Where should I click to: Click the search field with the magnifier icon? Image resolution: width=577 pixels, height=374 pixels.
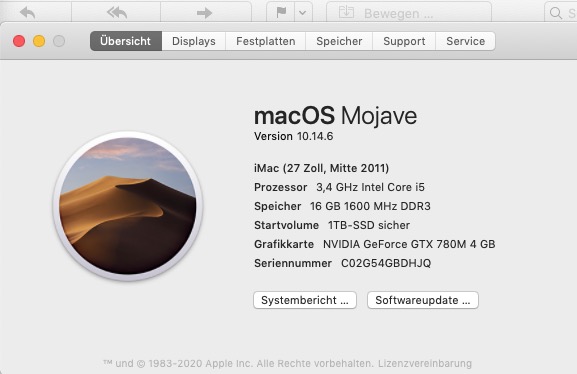pos(561,13)
